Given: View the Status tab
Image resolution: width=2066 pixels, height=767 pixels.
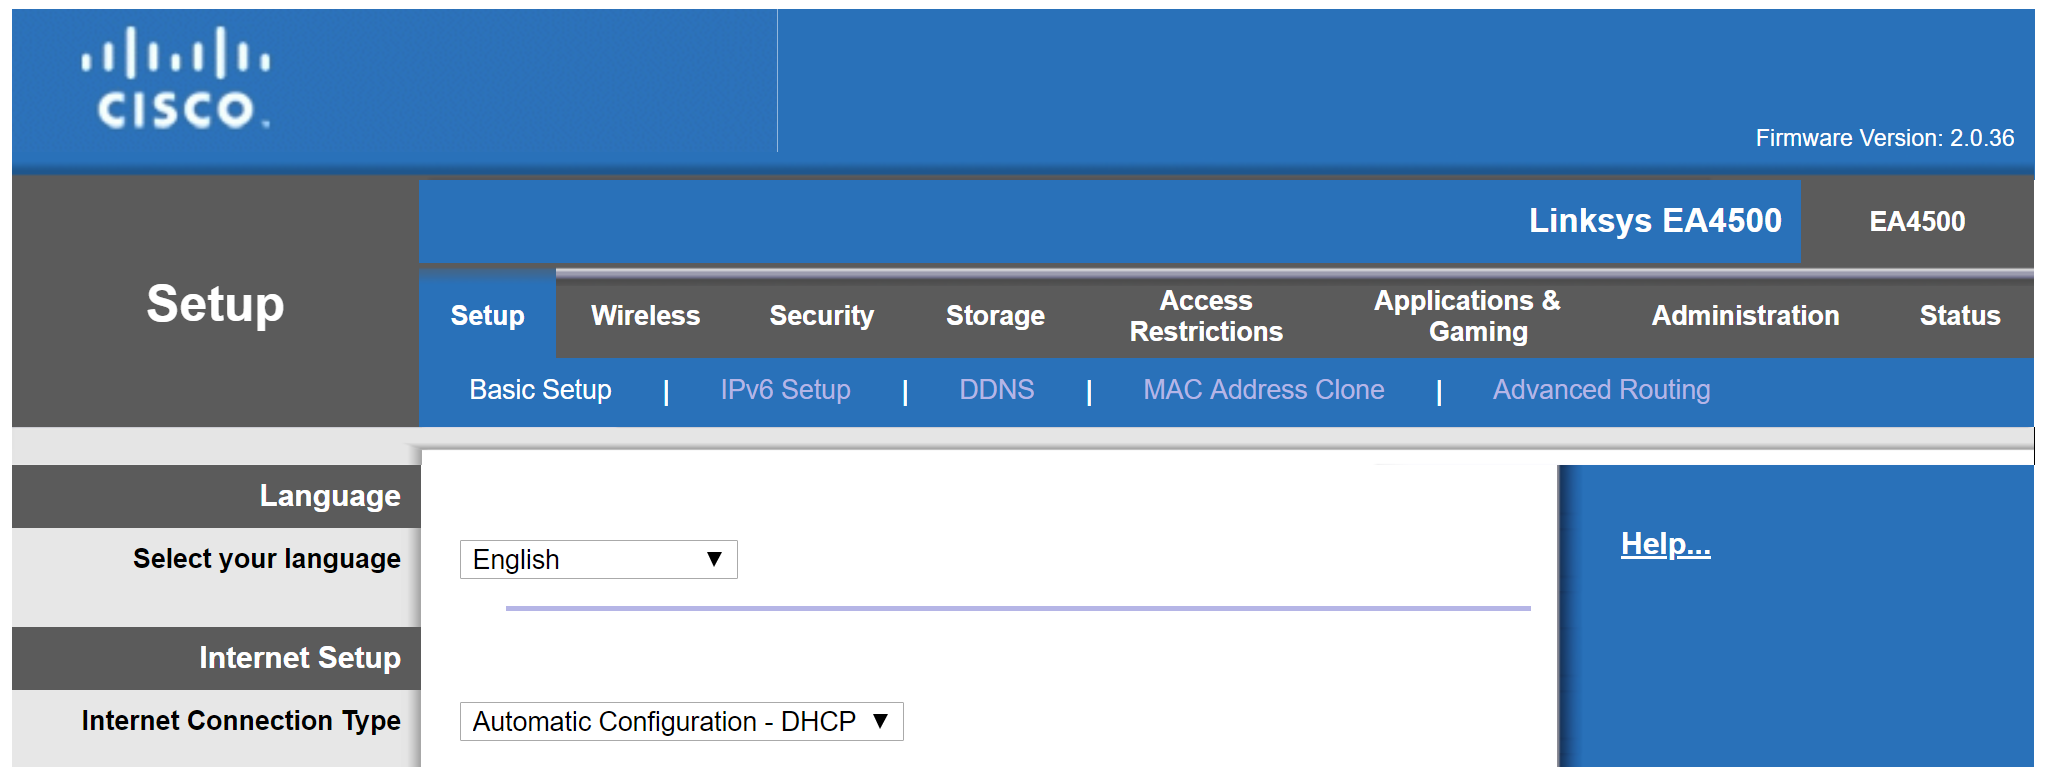Looking at the screenshot, I should 1960,316.
